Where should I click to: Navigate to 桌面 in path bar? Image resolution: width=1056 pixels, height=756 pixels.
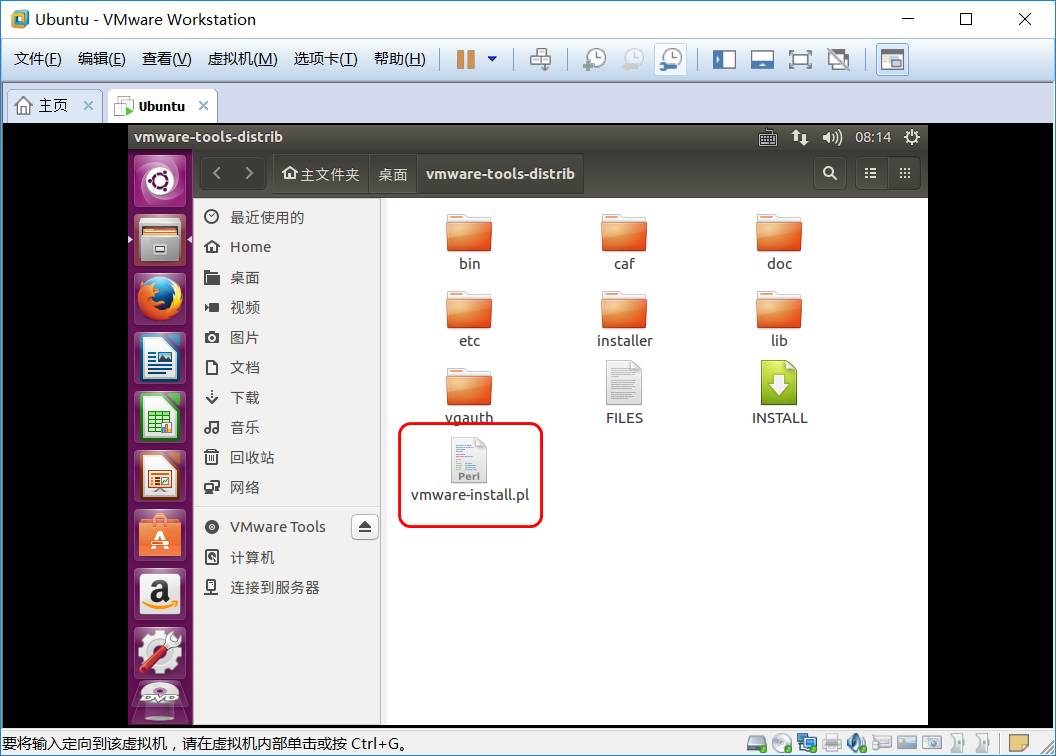click(x=393, y=174)
